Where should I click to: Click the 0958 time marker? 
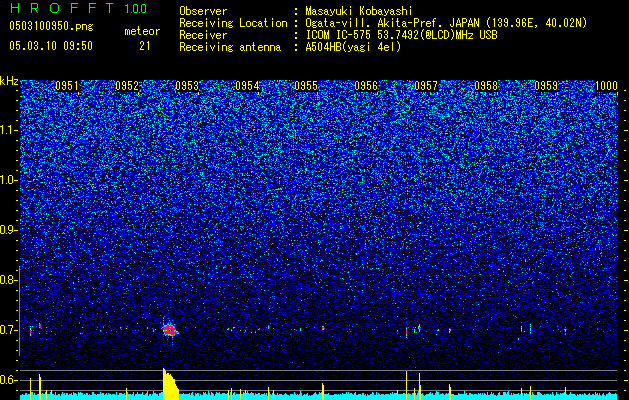point(486,86)
